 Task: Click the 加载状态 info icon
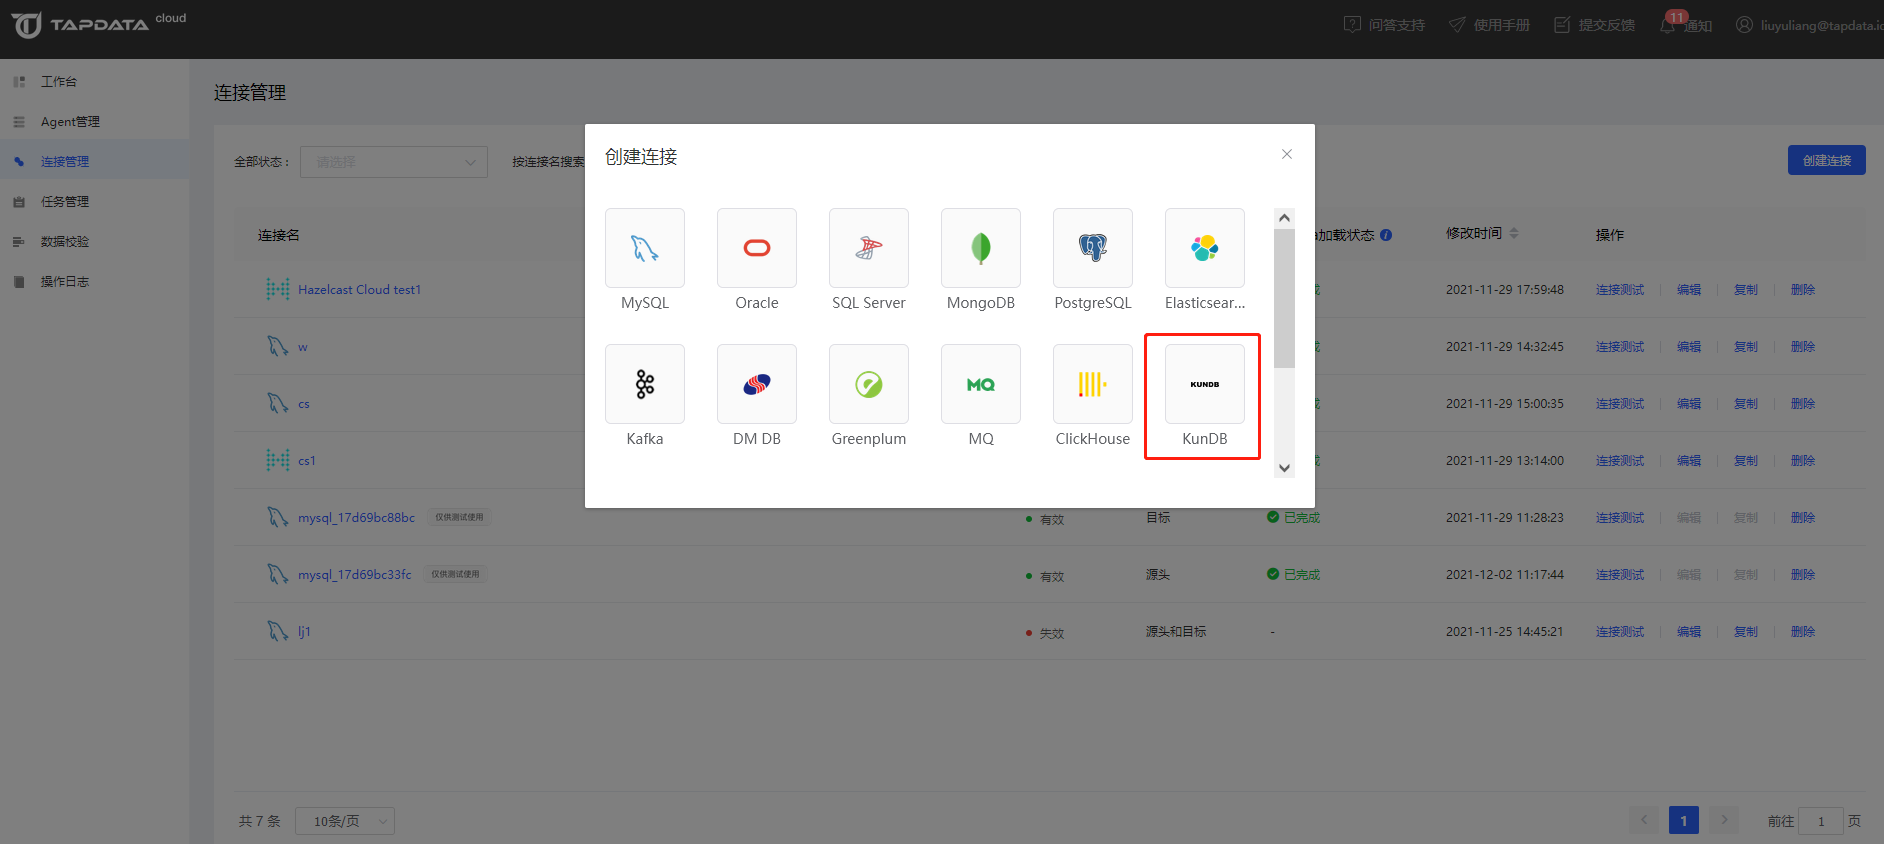[x=1386, y=235]
